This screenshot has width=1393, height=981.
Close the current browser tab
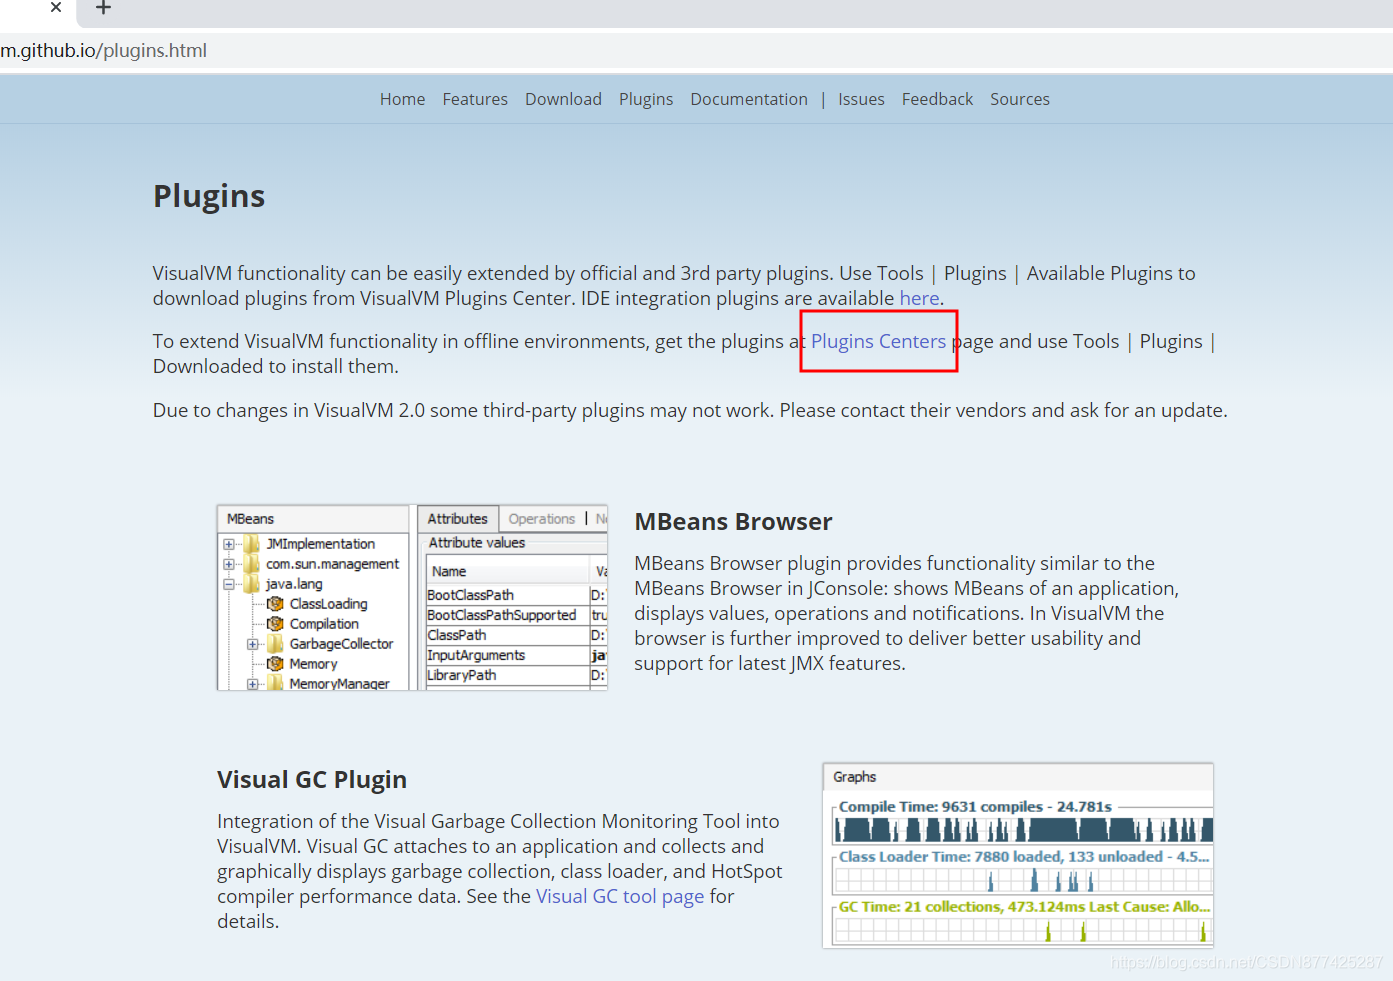pos(56,7)
